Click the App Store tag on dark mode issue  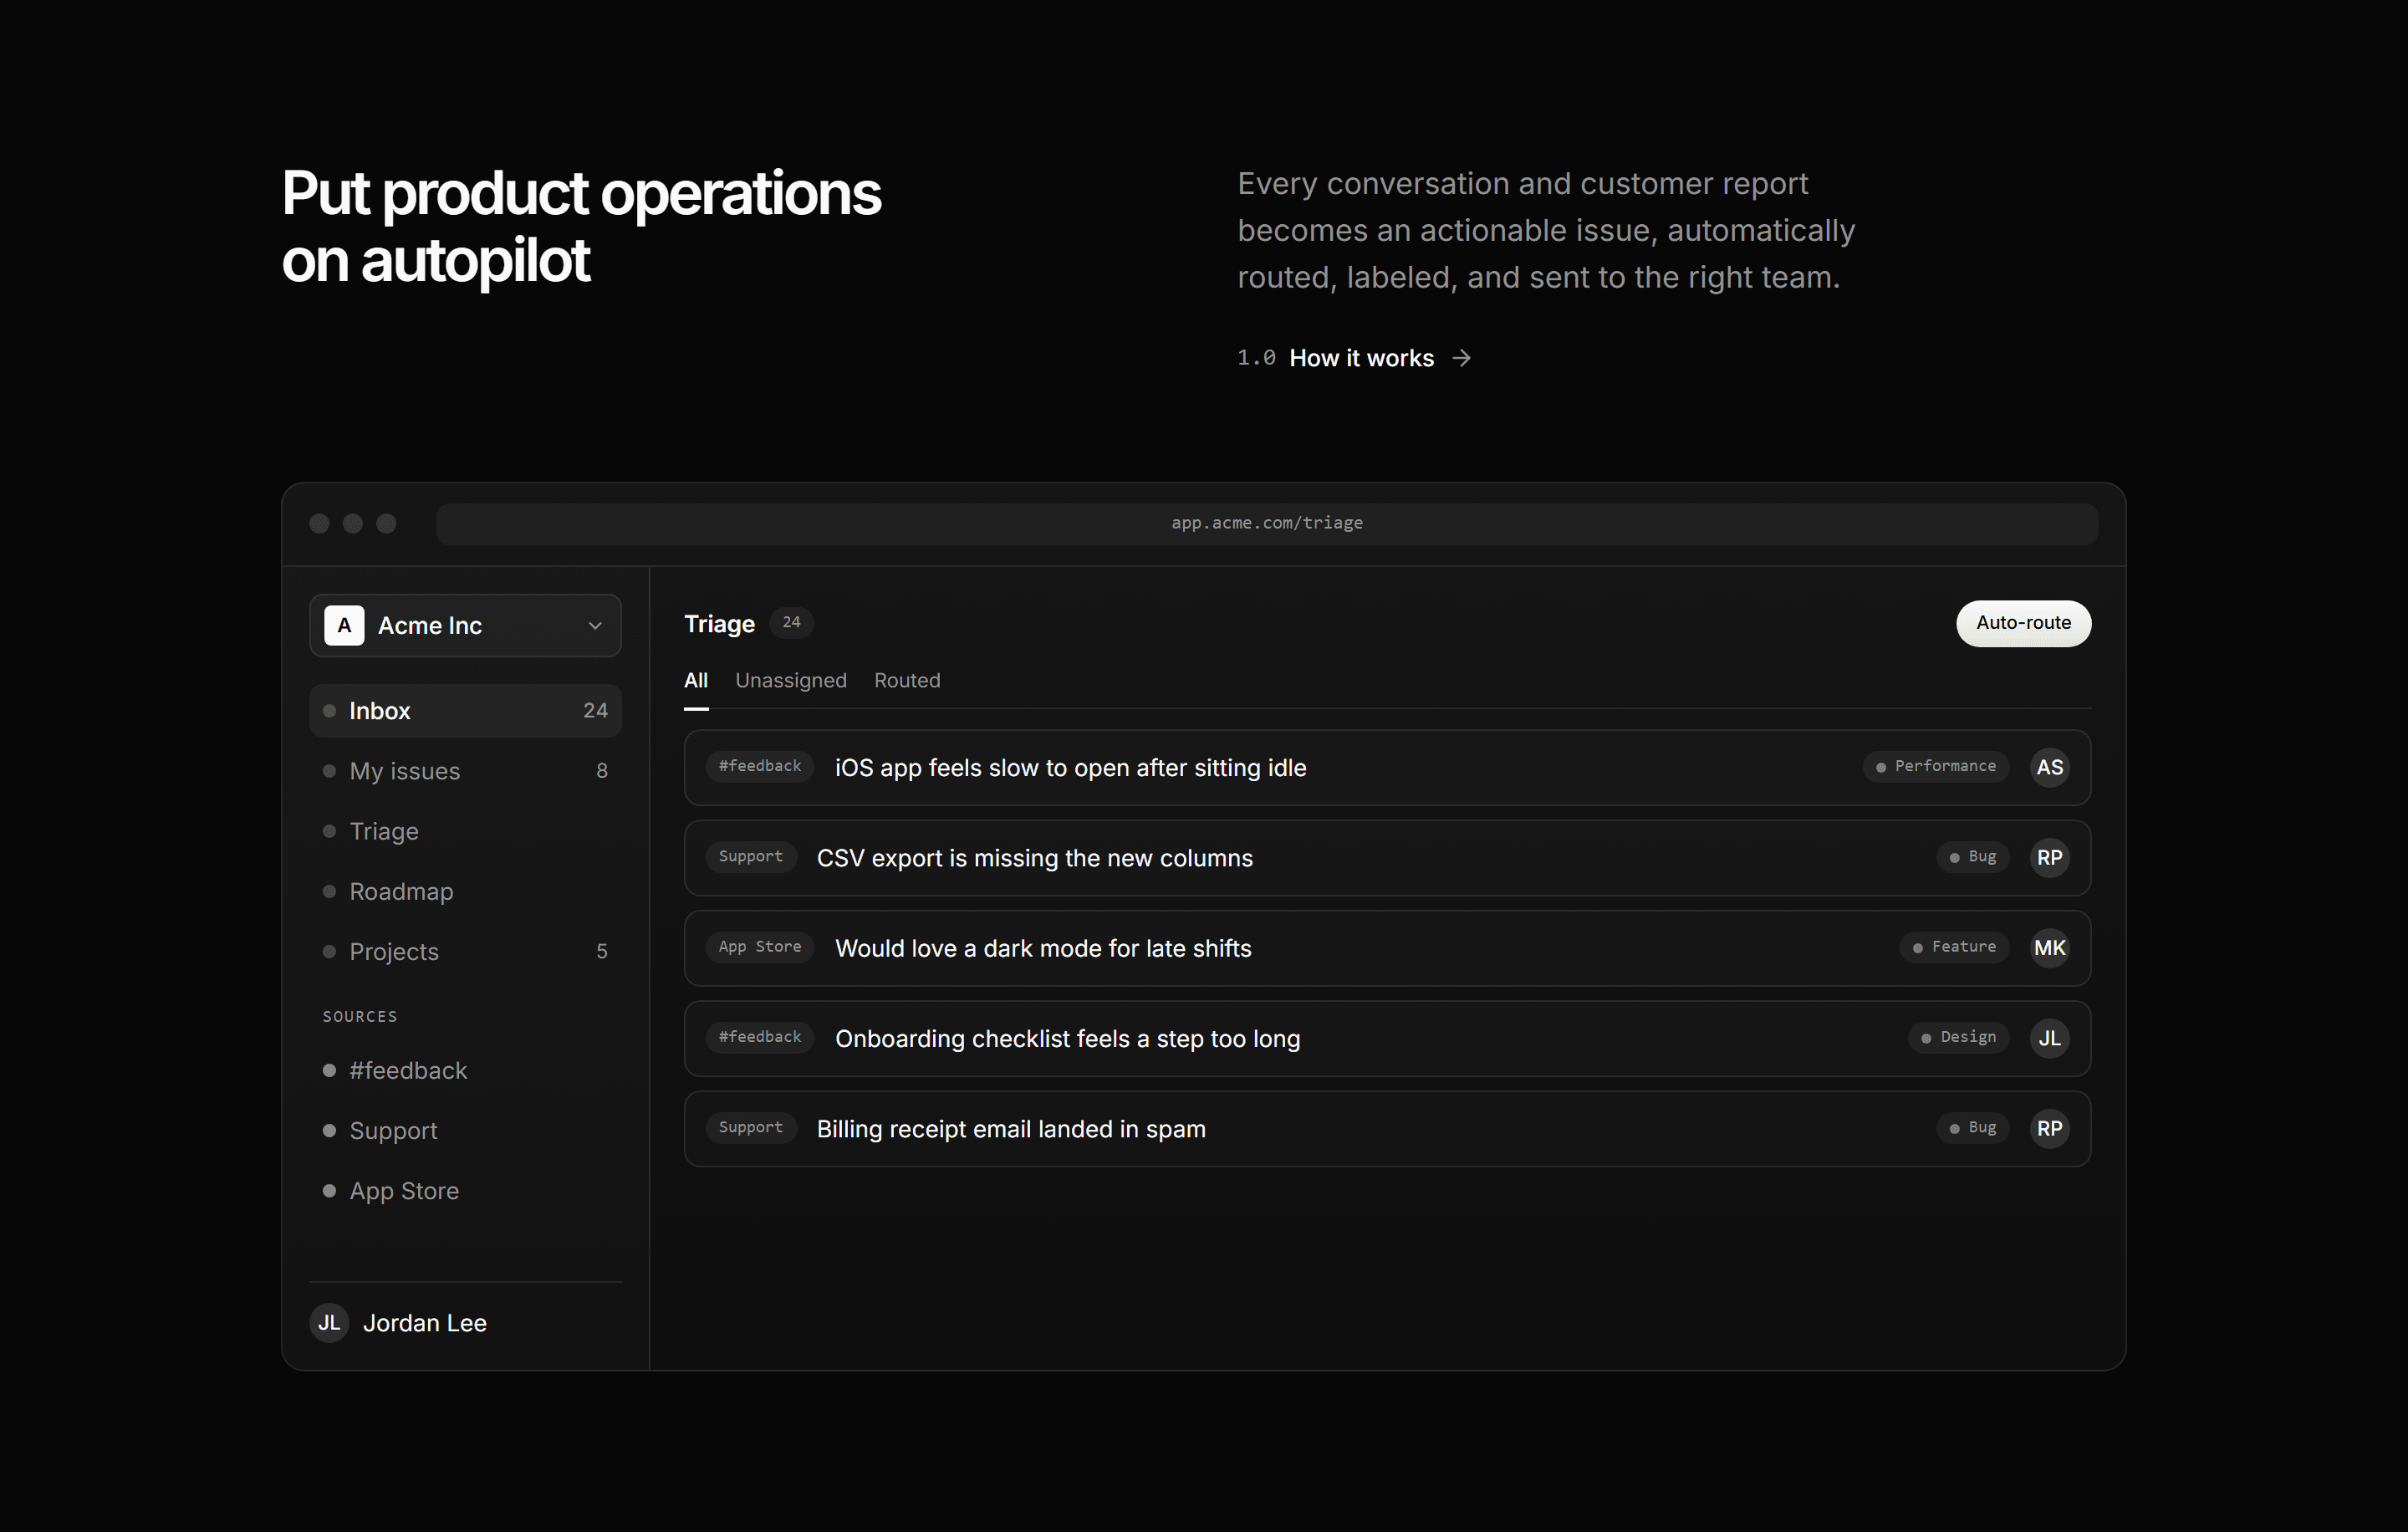coord(760,947)
